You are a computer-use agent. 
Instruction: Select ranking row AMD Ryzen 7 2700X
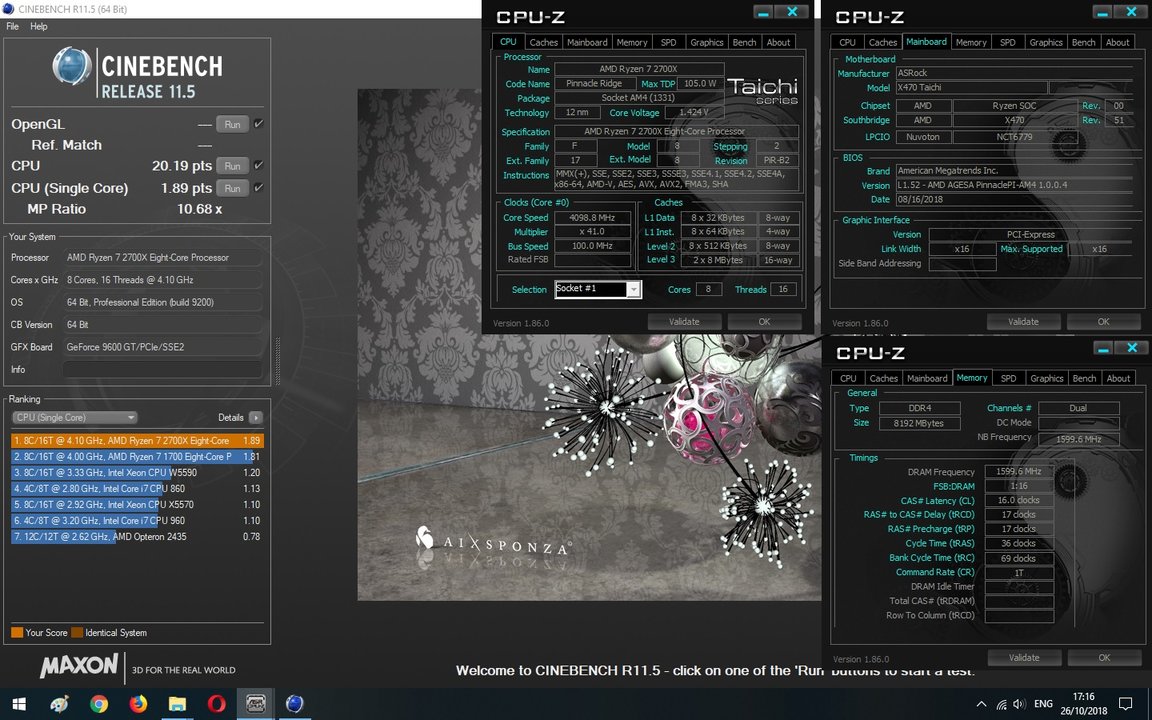coord(137,441)
